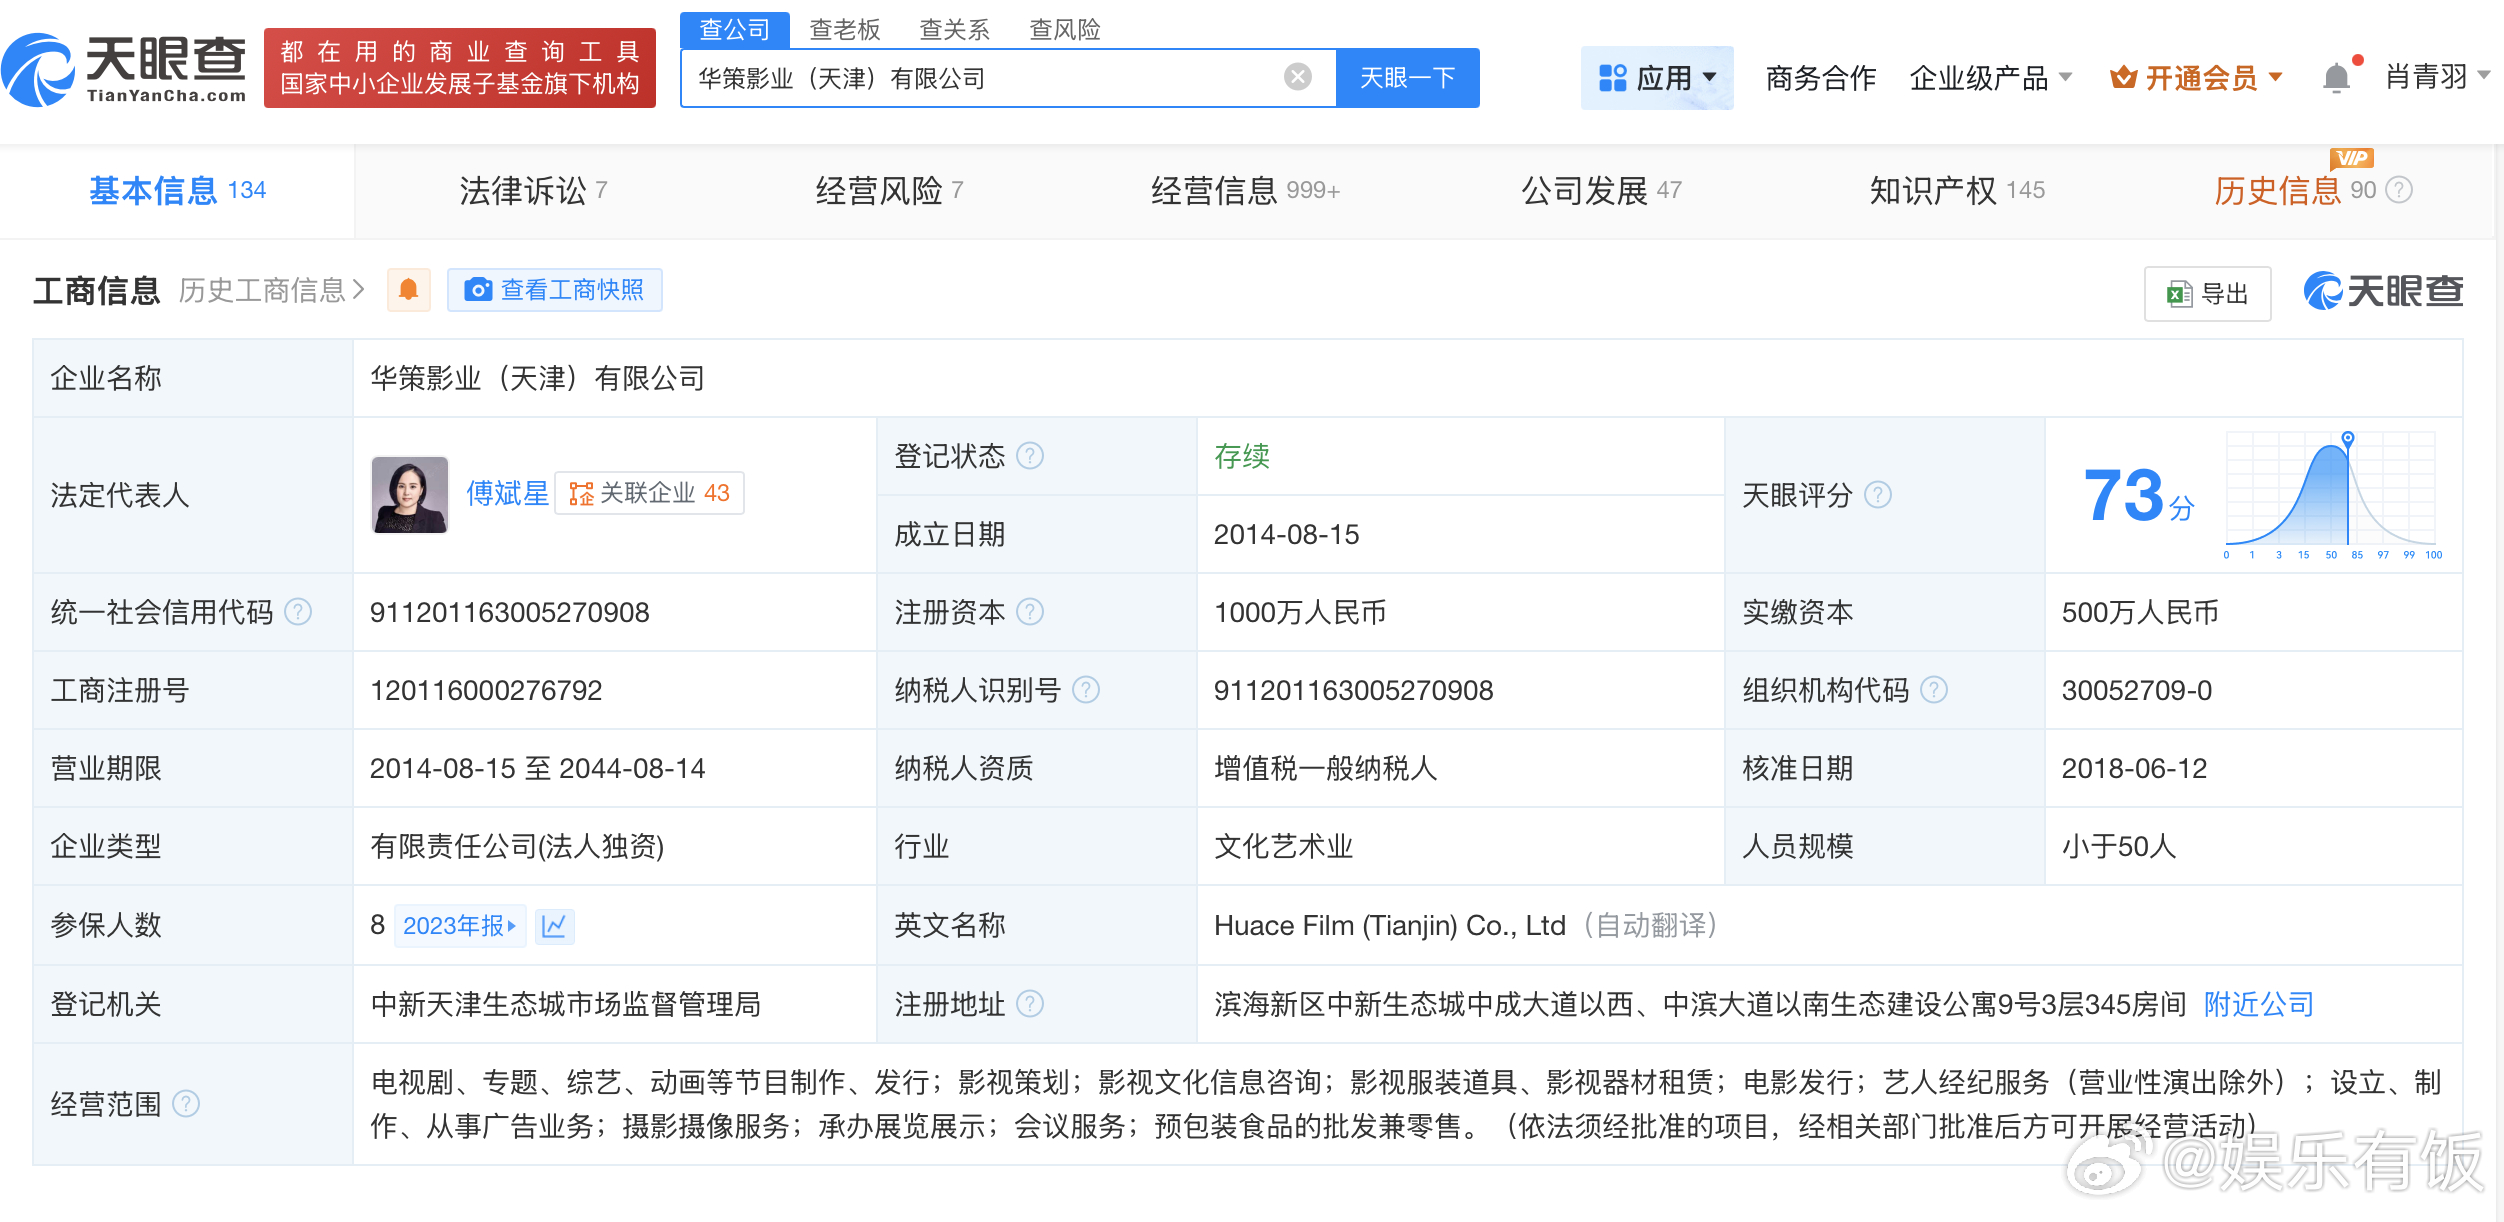Select the 知识产权 tab
This screenshot has height=1222, width=2504.
(1957, 190)
